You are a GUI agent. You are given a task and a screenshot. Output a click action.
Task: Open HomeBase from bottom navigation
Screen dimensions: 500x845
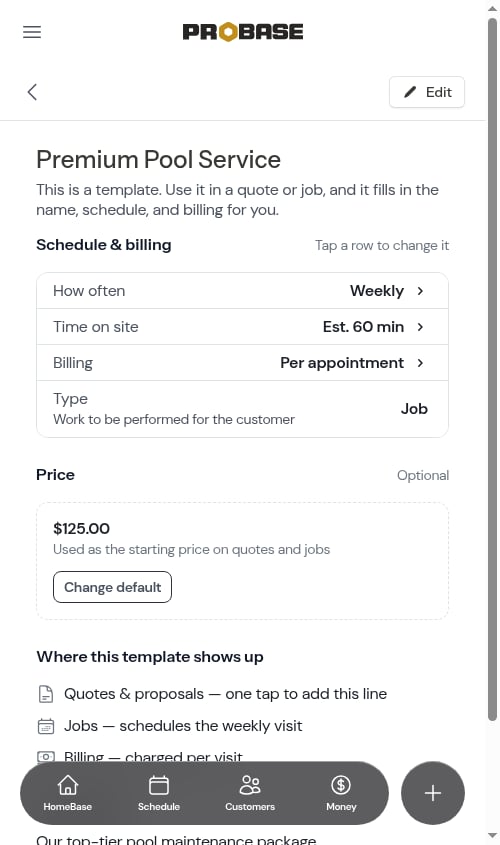(67, 793)
